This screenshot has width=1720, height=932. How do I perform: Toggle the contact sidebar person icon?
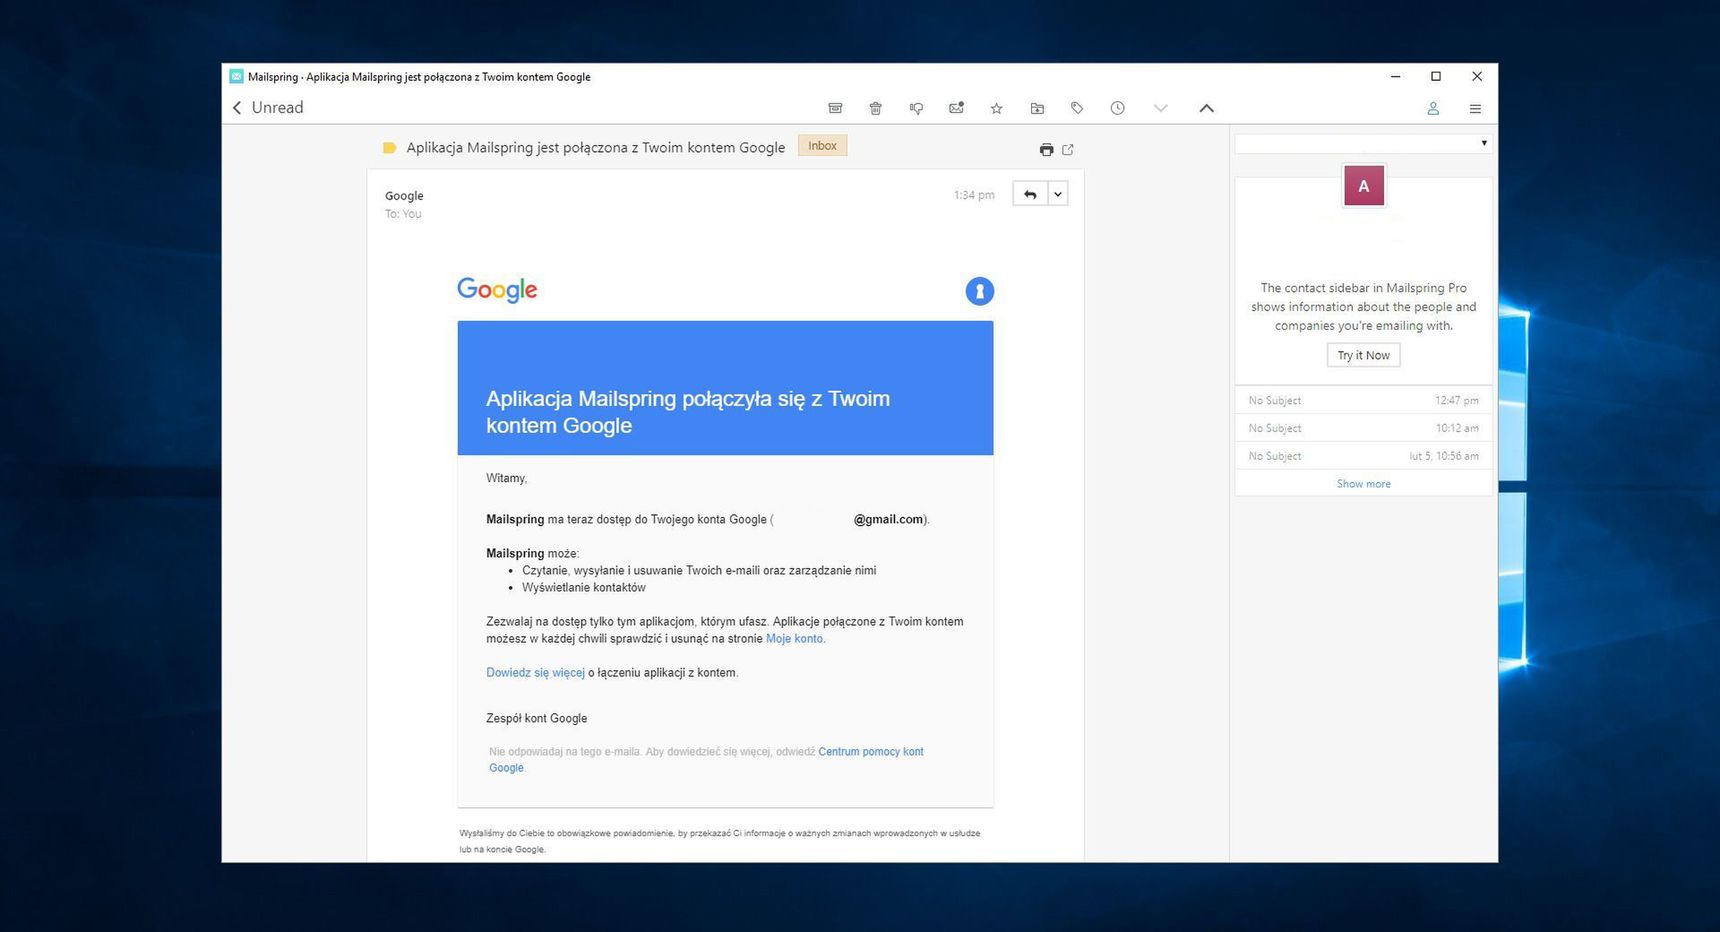(1433, 108)
